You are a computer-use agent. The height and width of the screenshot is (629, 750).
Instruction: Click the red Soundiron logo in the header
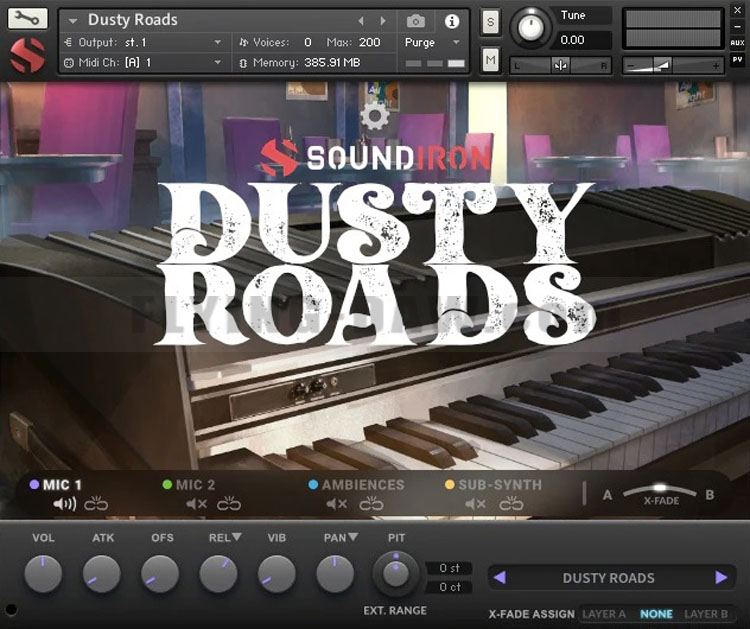[28, 55]
